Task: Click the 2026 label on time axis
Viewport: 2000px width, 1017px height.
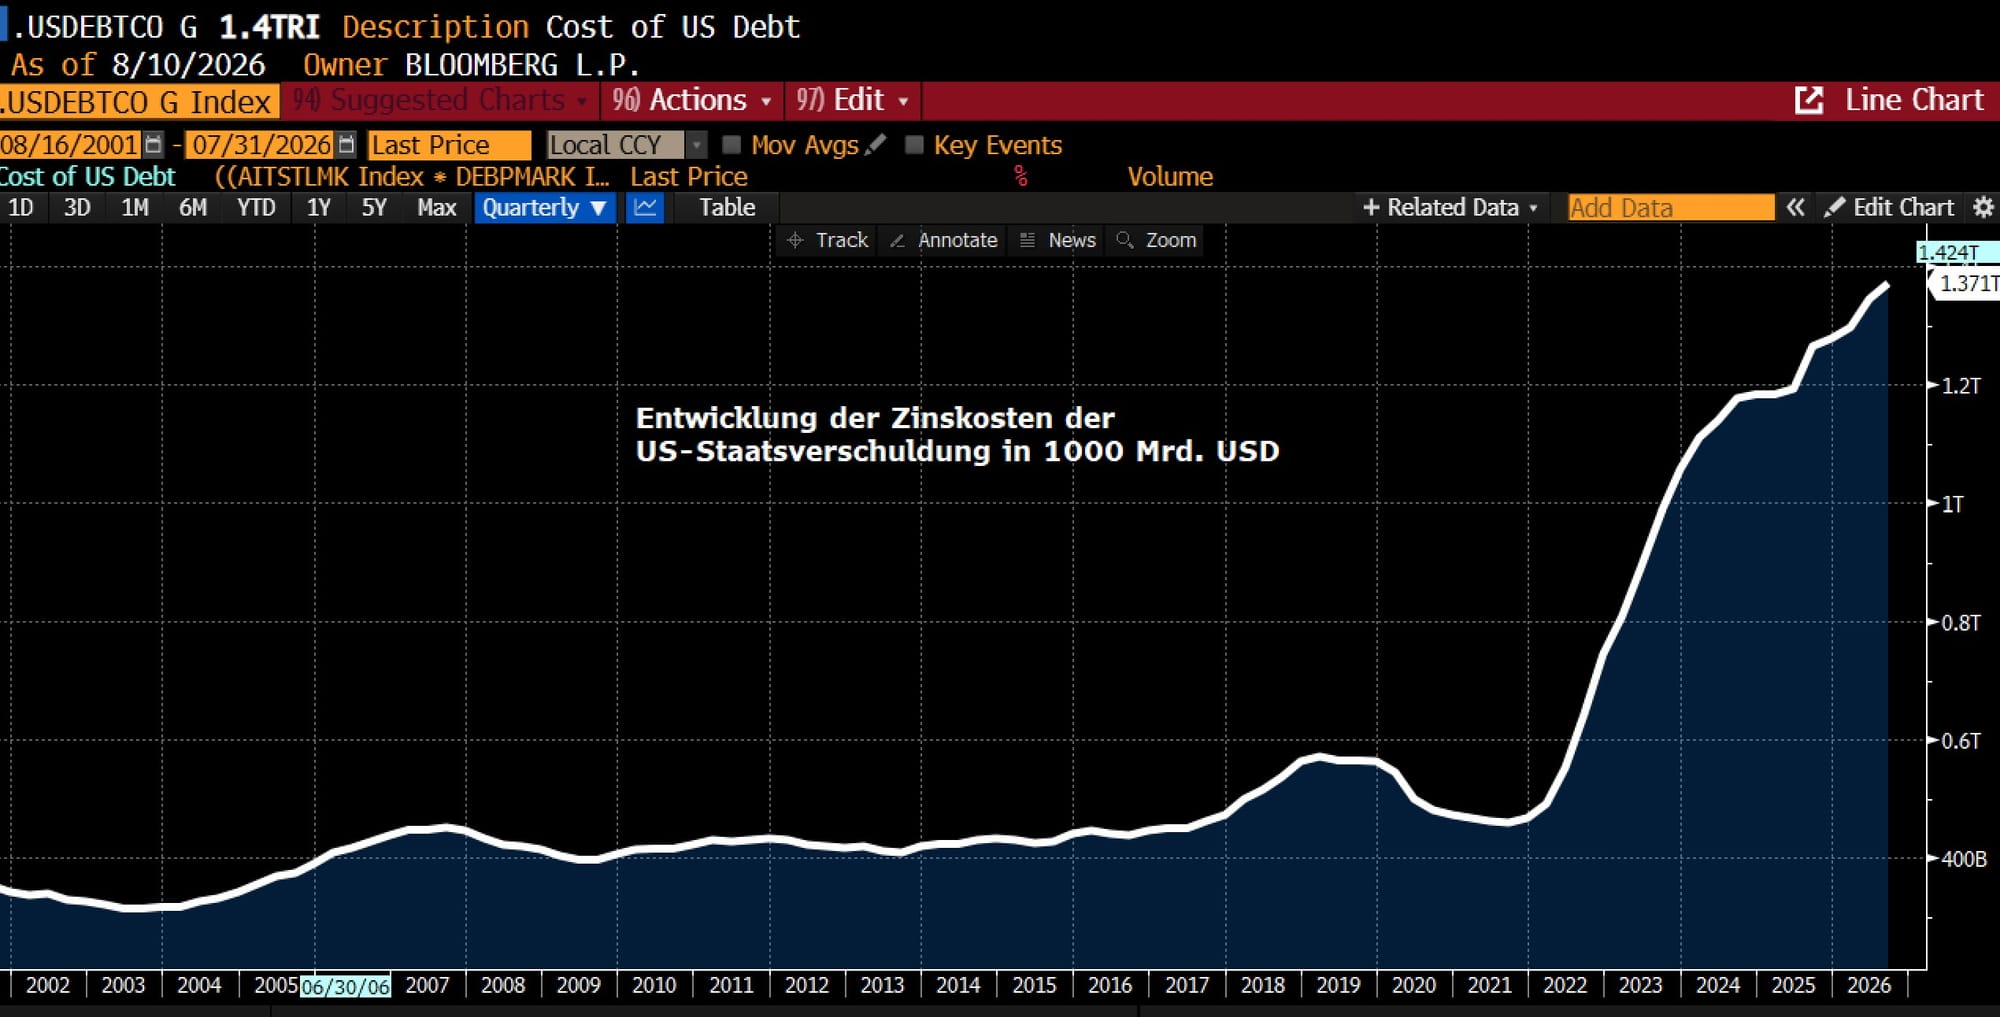Action: click(x=1869, y=985)
